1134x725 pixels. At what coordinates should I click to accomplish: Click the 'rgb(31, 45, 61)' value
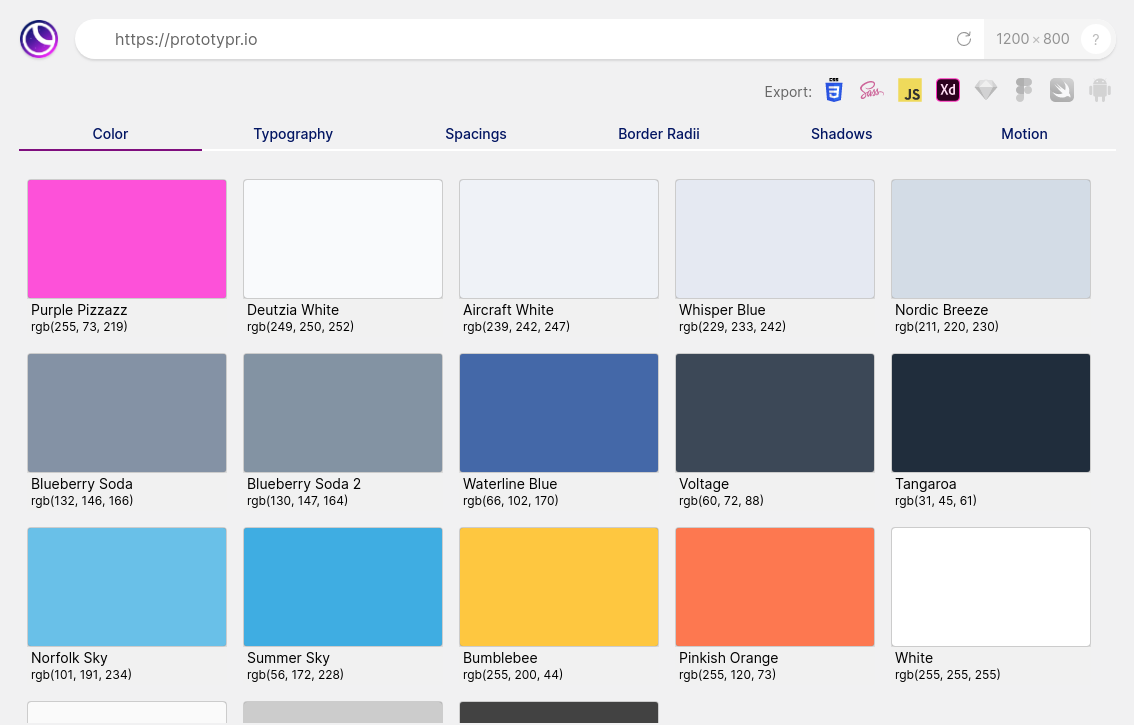(x=936, y=501)
